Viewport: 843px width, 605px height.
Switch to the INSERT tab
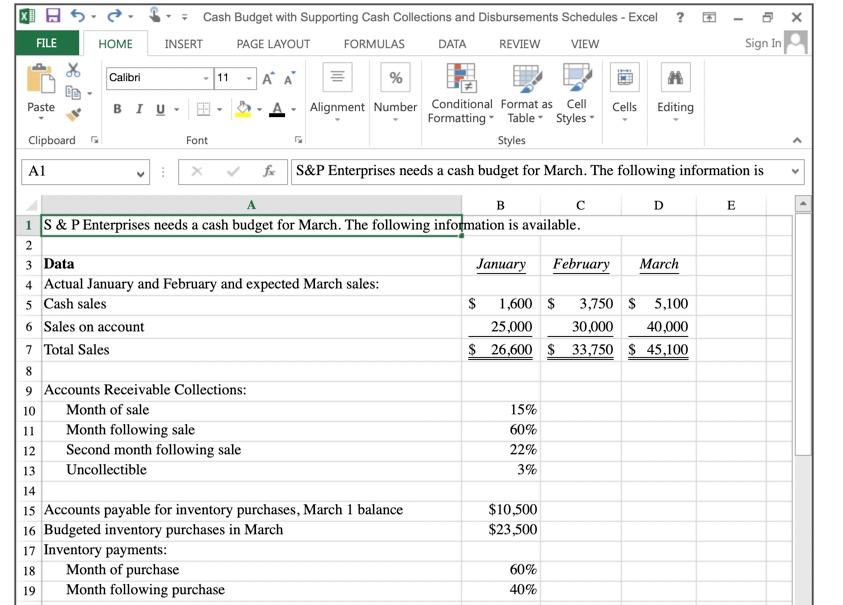click(x=183, y=44)
